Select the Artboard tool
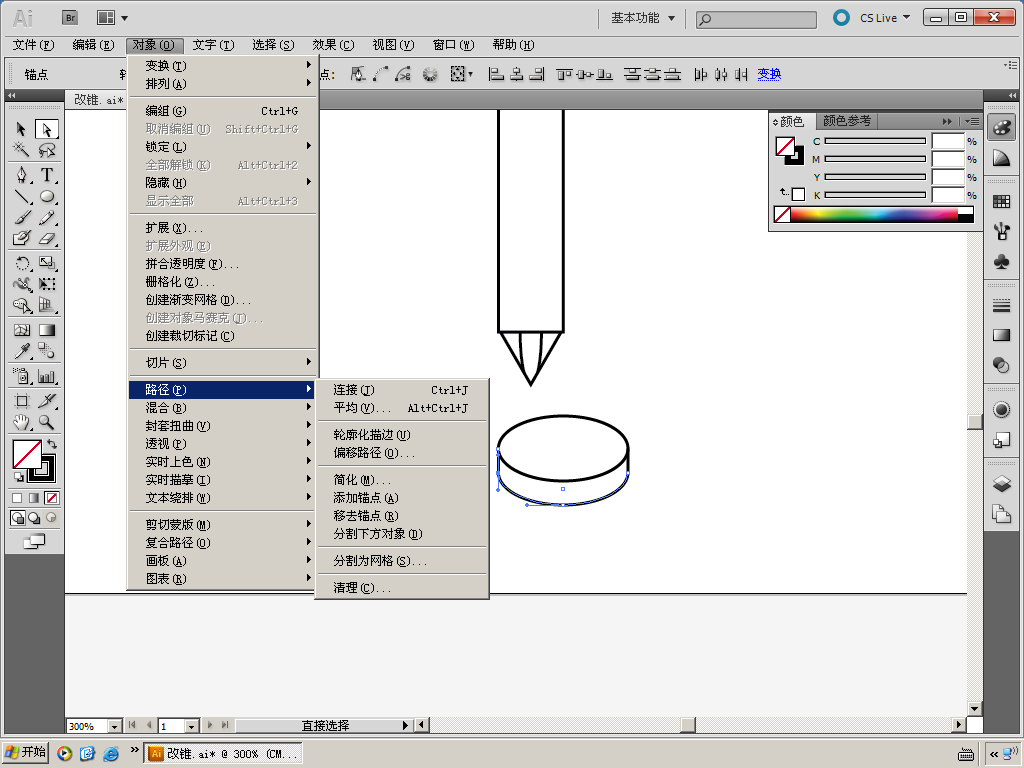The height and width of the screenshot is (768, 1024). [x=21, y=401]
